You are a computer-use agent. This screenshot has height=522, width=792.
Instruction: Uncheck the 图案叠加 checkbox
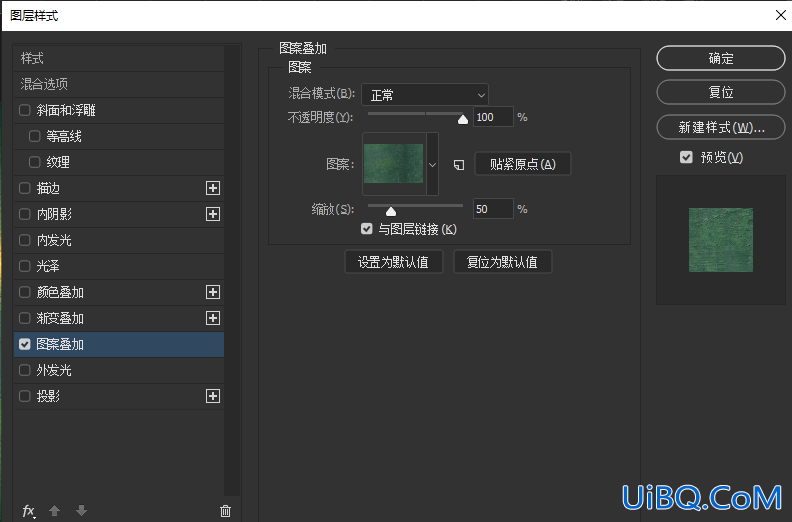pos(24,344)
